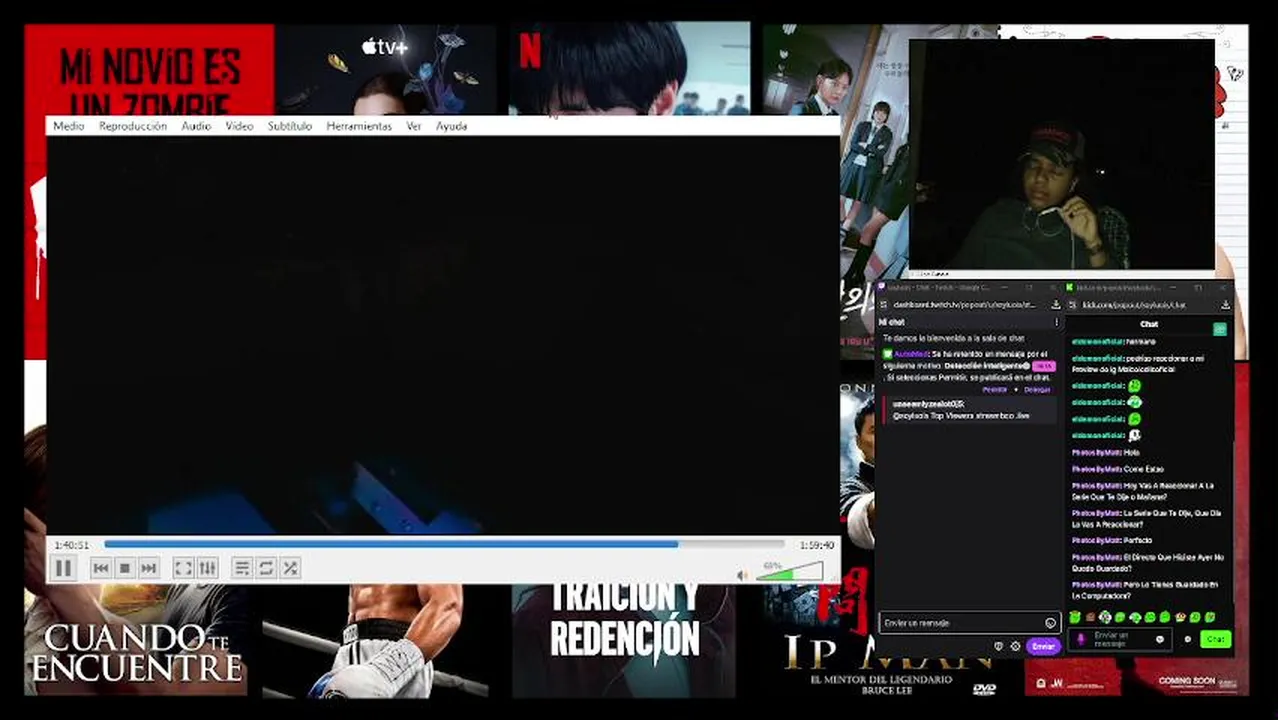Toggle elapsed time display 1:40:51
1278x720 pixels.
point(71,545)
